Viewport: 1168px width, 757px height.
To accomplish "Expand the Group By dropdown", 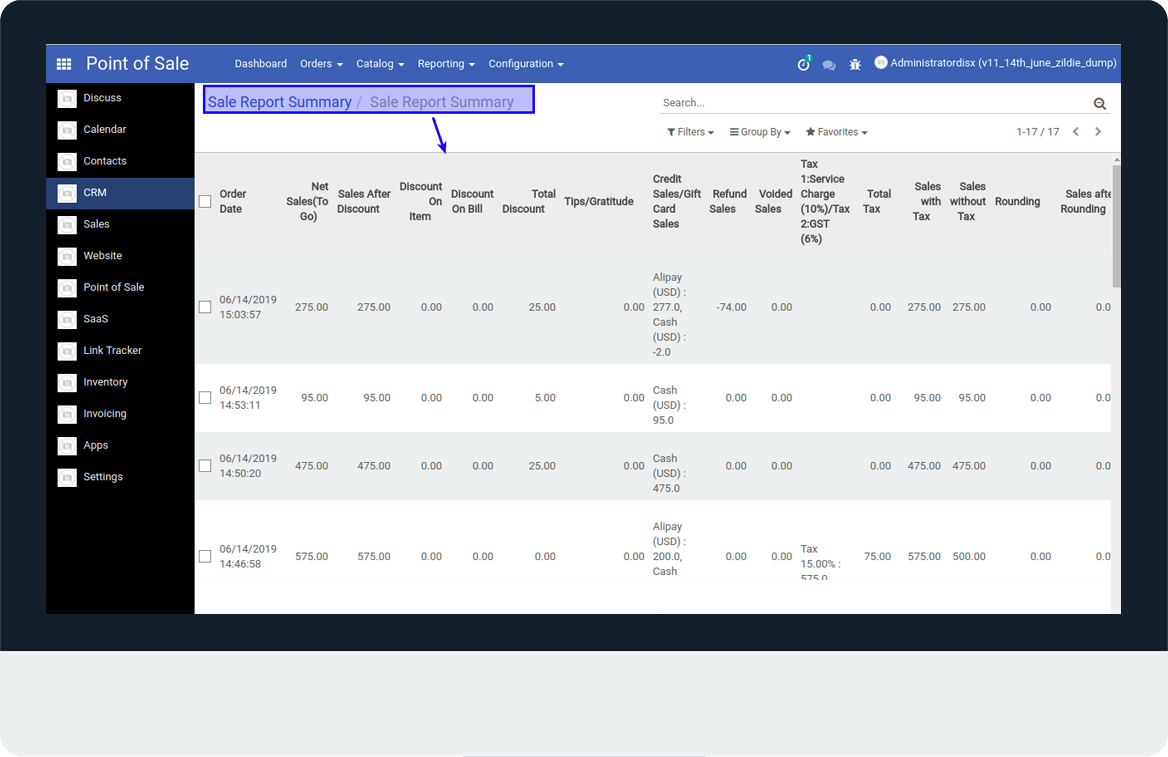I will click(760, 132).
